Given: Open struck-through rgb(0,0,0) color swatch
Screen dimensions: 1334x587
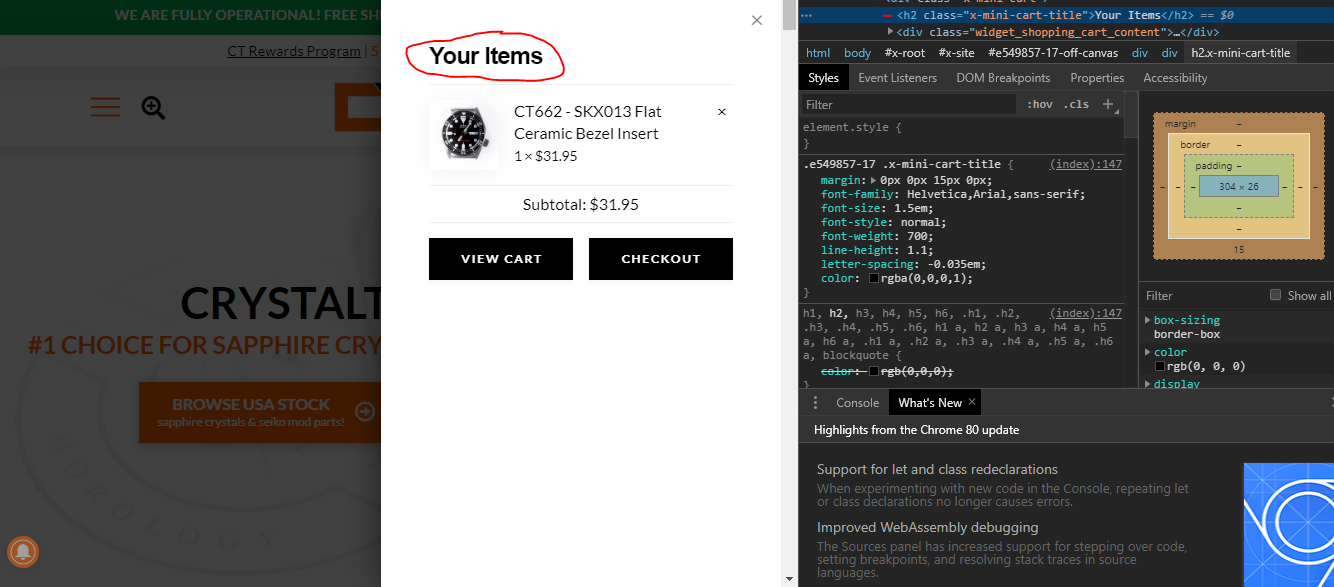Looking at the screenshot, I should pos(874,372).
